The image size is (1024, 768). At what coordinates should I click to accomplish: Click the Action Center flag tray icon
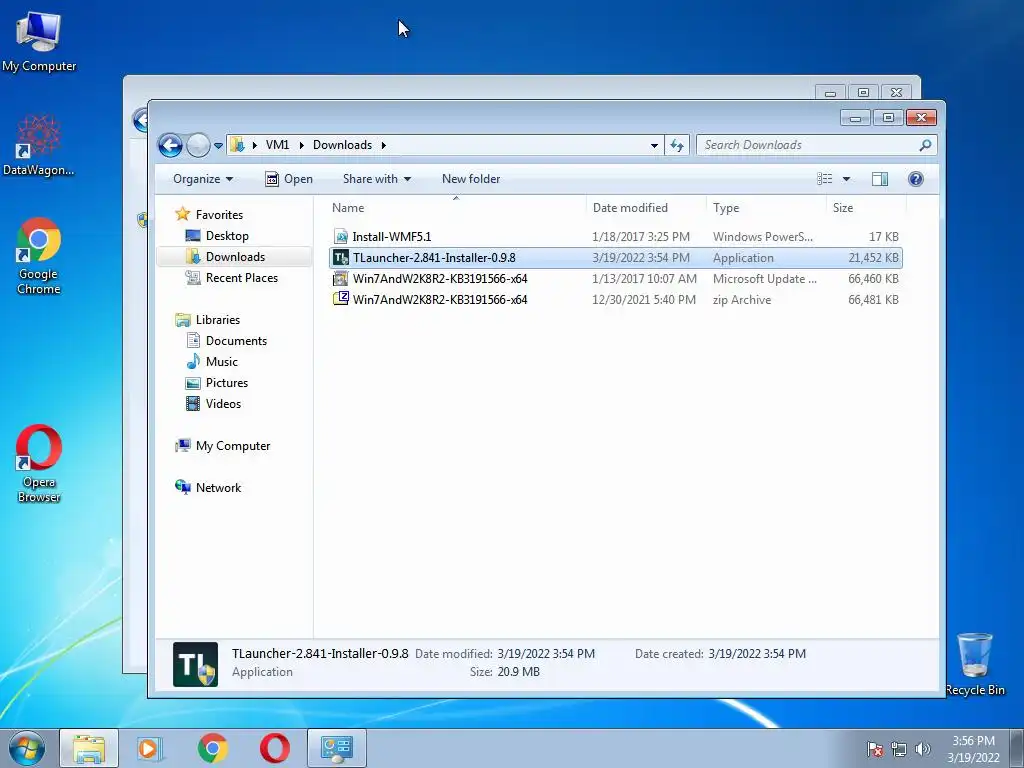coord(874,749)
